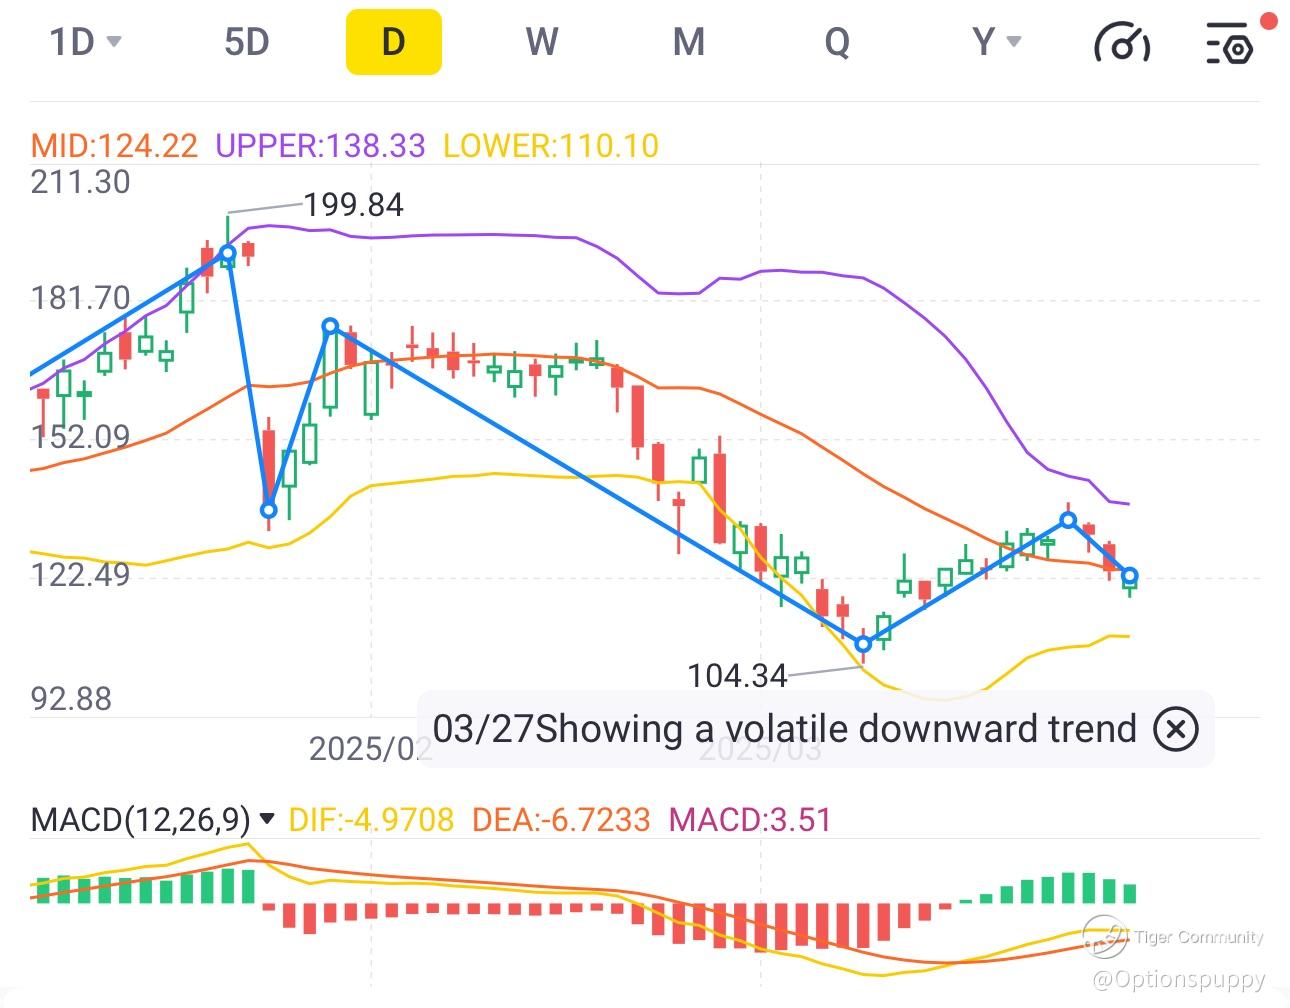Click the 152.09 price axis label
Image resolution: width=1290 pixels, height=1008 pixels.
click(x=80, y=437)
